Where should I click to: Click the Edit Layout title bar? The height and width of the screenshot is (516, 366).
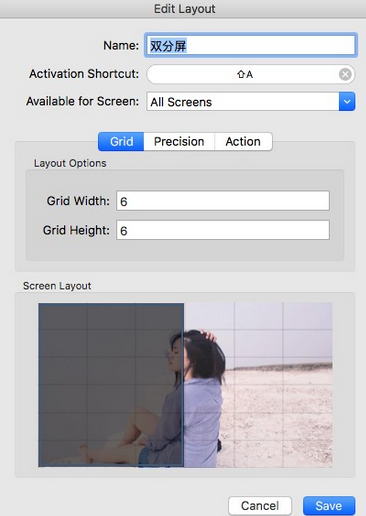183,9
